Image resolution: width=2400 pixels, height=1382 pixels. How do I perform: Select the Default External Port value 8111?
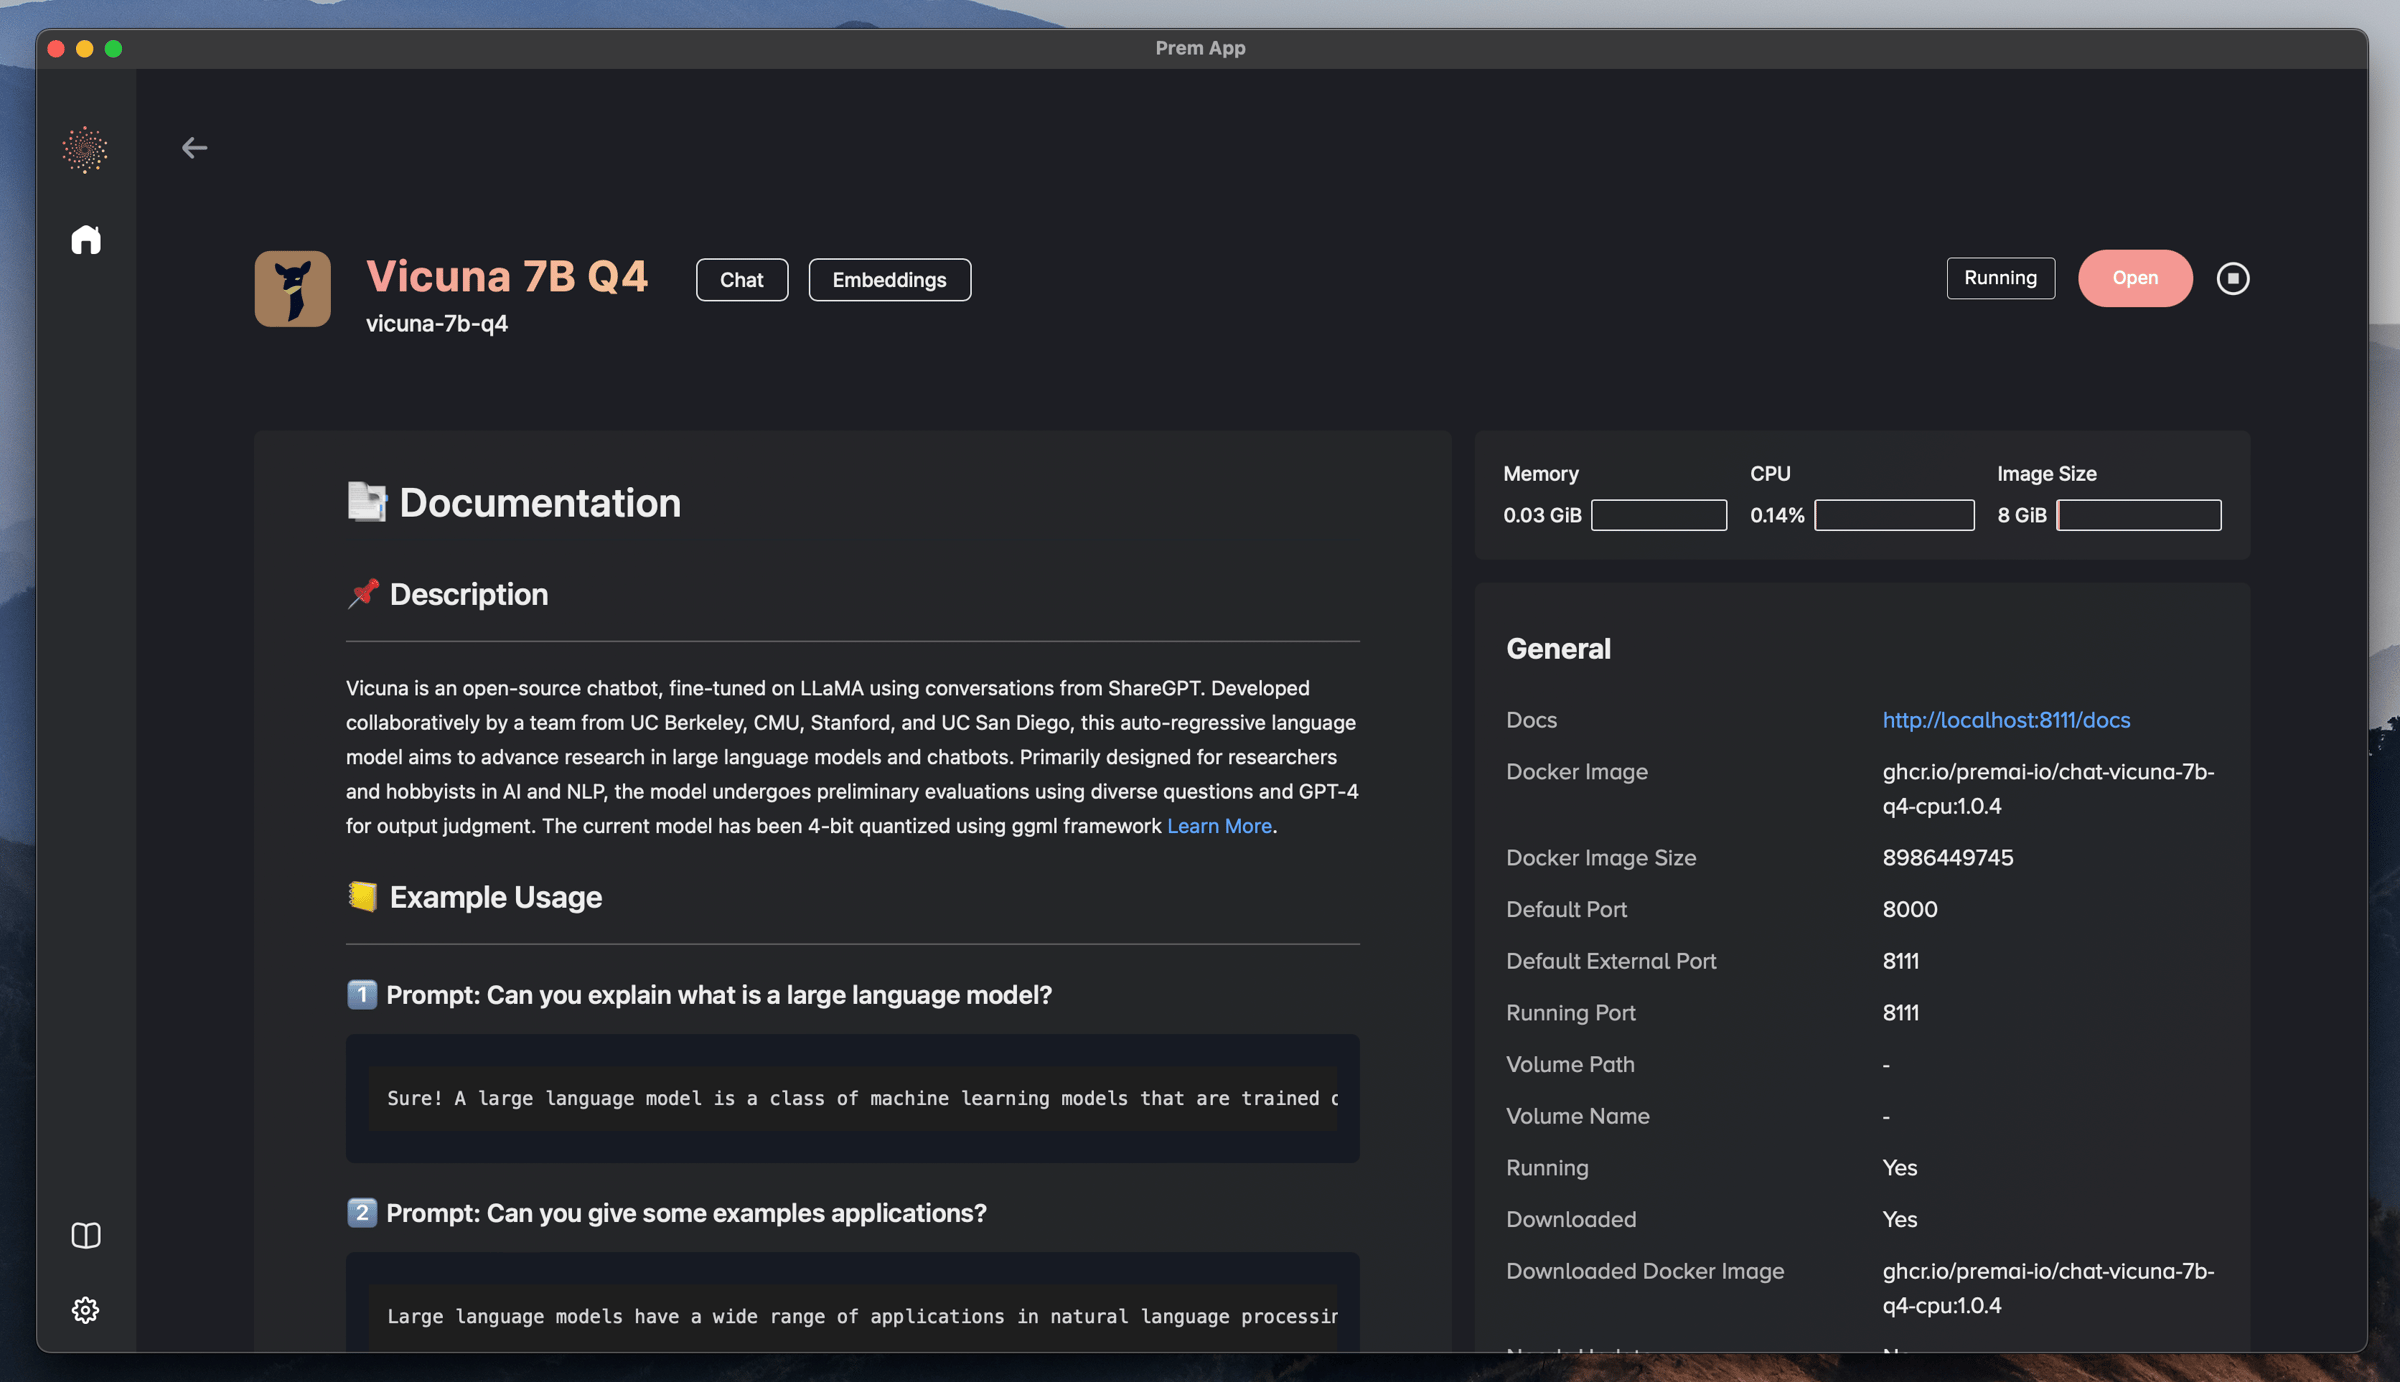point(1900,961)
